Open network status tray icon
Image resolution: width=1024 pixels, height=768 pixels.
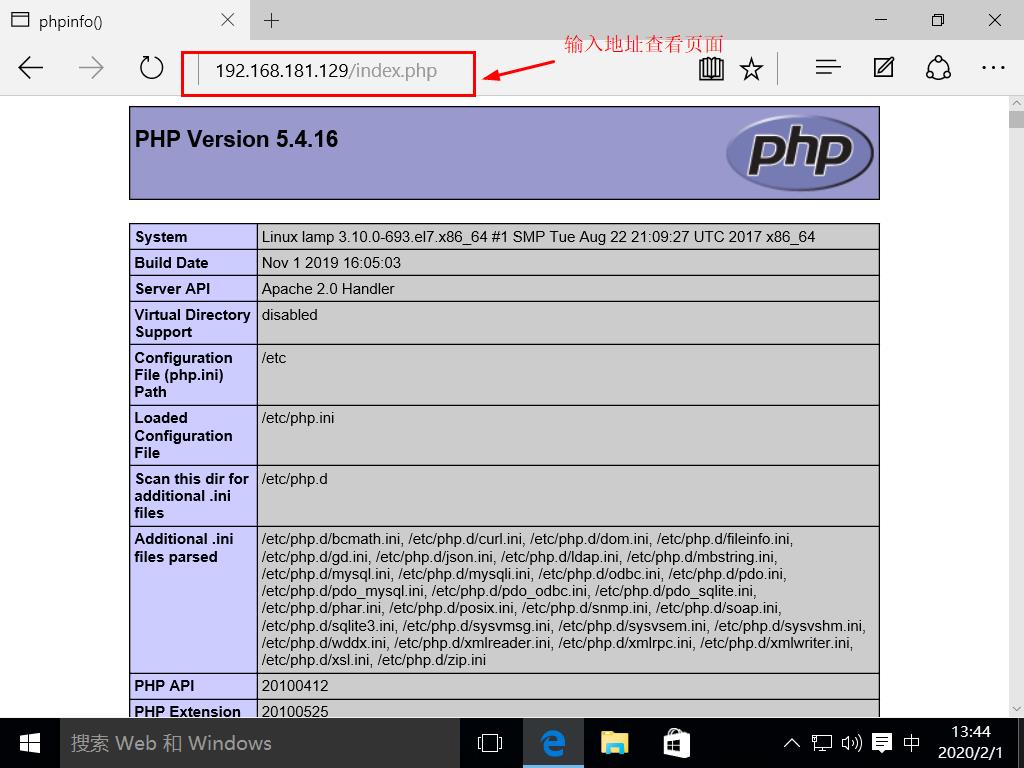coord(822,743)
